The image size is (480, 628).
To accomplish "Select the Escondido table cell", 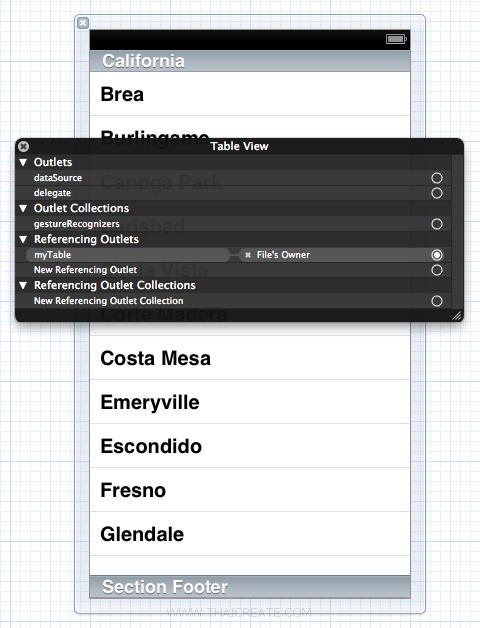I will point(250,446).
